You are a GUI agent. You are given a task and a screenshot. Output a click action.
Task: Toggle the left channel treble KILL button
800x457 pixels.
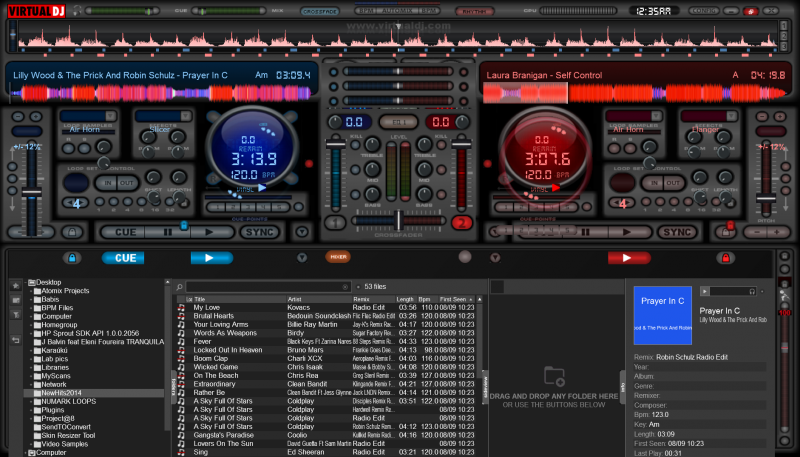pos(356,145)
